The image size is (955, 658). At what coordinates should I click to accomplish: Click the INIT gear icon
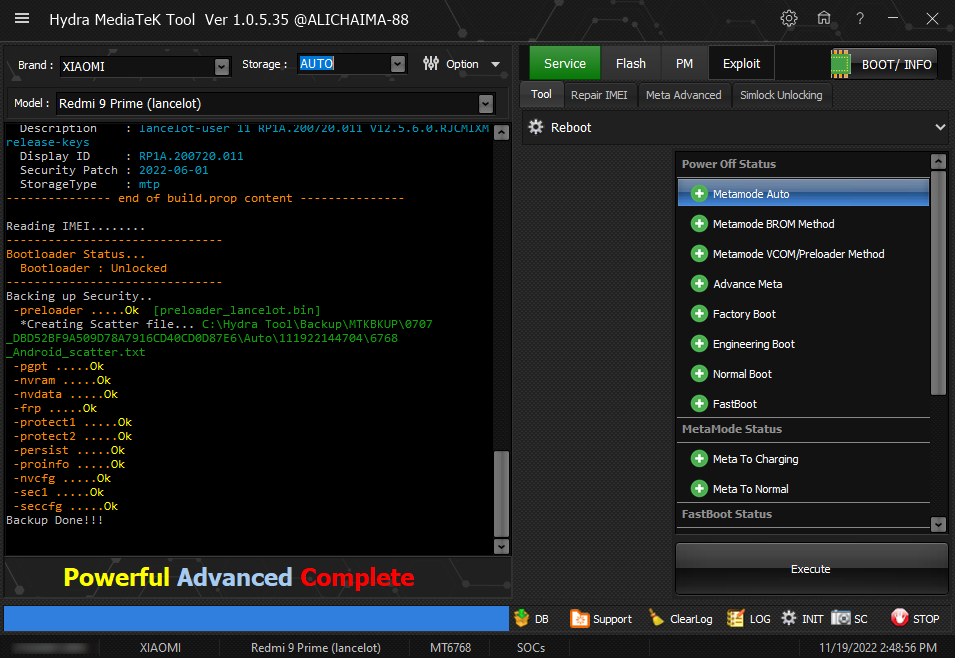point(789,618)
